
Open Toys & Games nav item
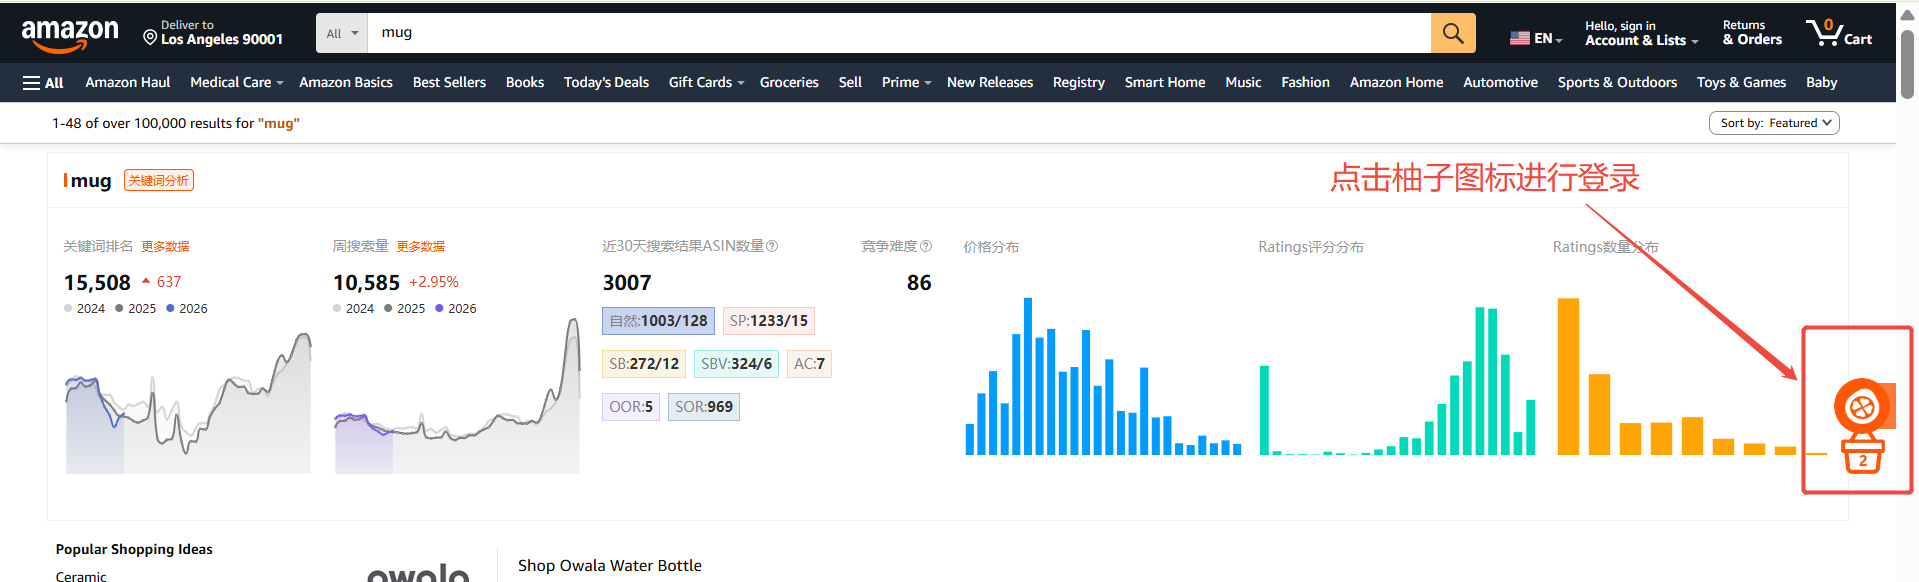[x=1741, y=82]
